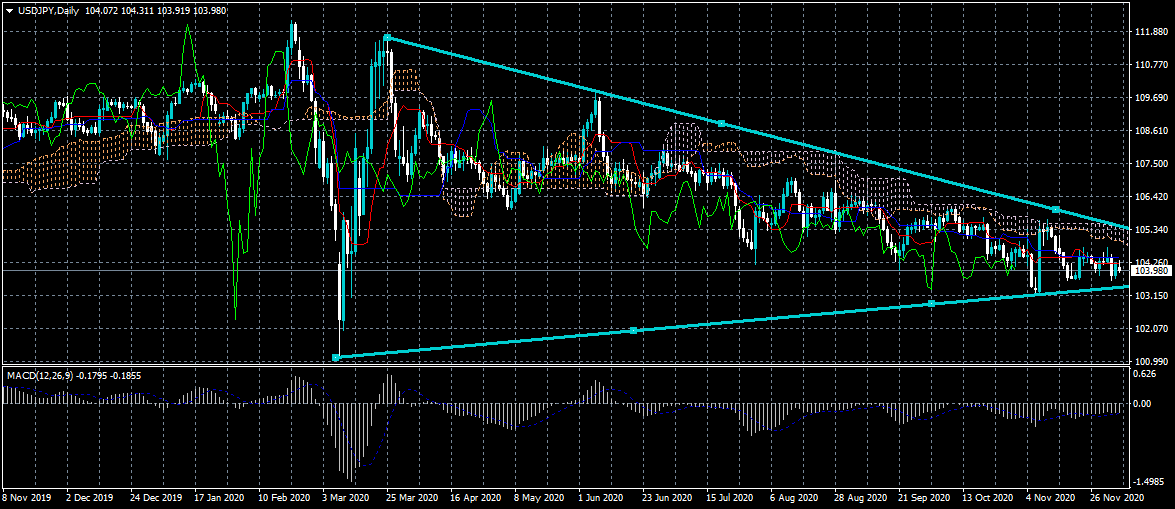Select the upper trendline's start anchor at March 2020 high
The image size is (1175, 509).
[x=387, y=37]
